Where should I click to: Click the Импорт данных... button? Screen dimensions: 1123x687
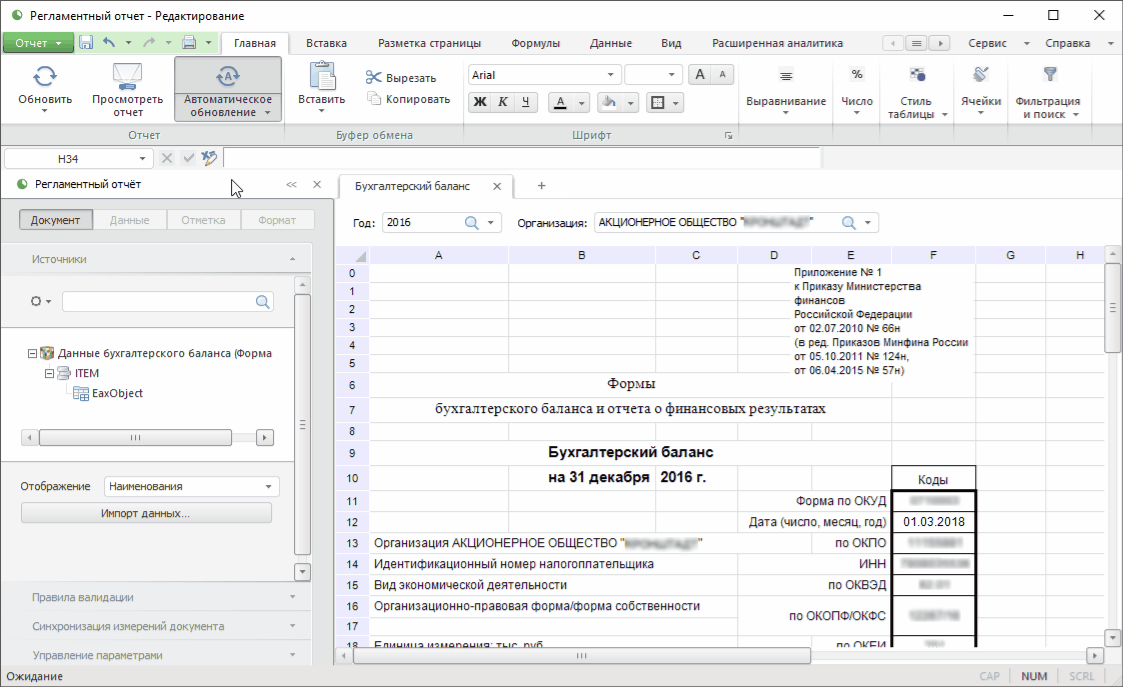click(146, 513)
